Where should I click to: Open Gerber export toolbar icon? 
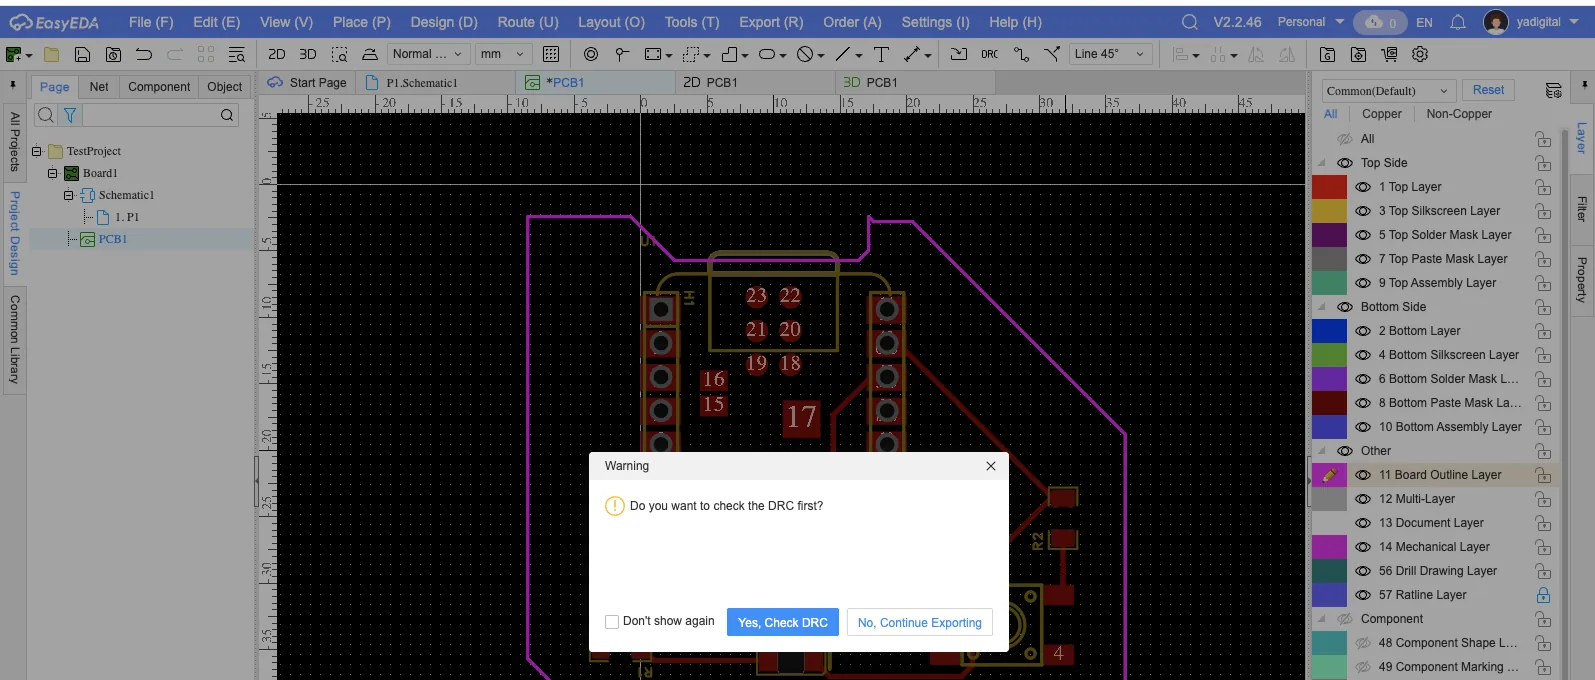tap(1327, 54)
